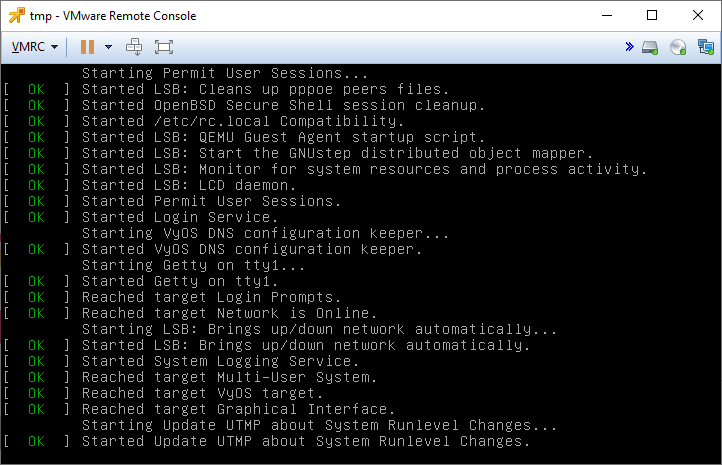
Task: Click the VMware icon in title bar
Action: click(x=17, y=15)
